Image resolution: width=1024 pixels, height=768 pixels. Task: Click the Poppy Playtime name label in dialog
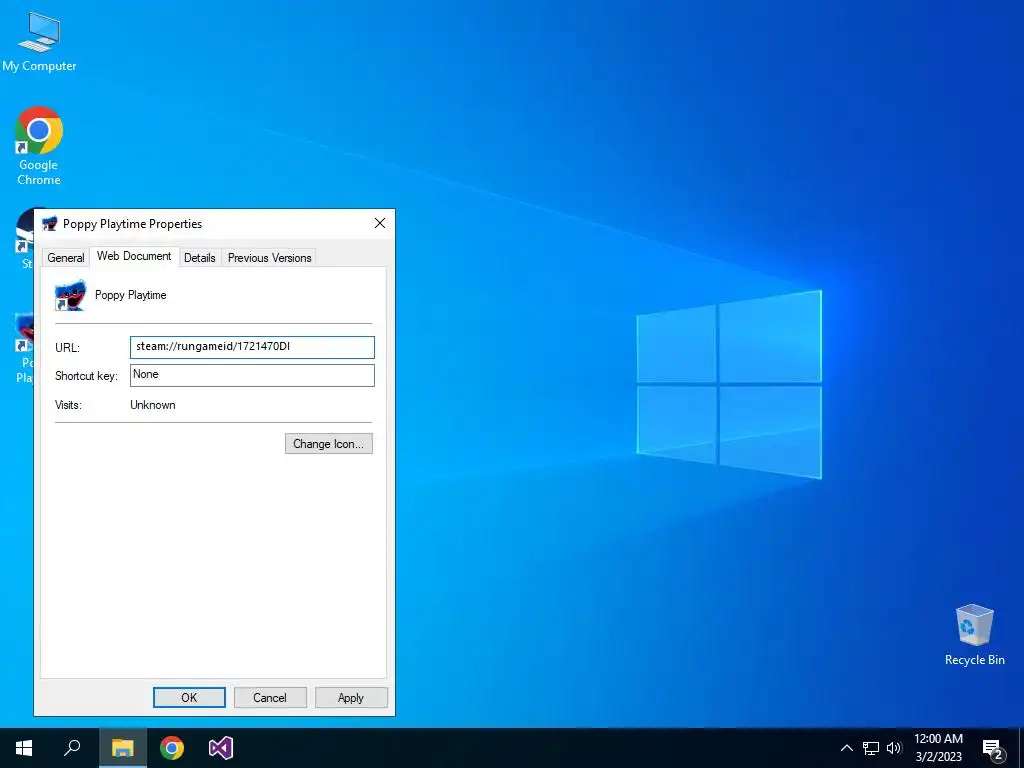[131, 295]
